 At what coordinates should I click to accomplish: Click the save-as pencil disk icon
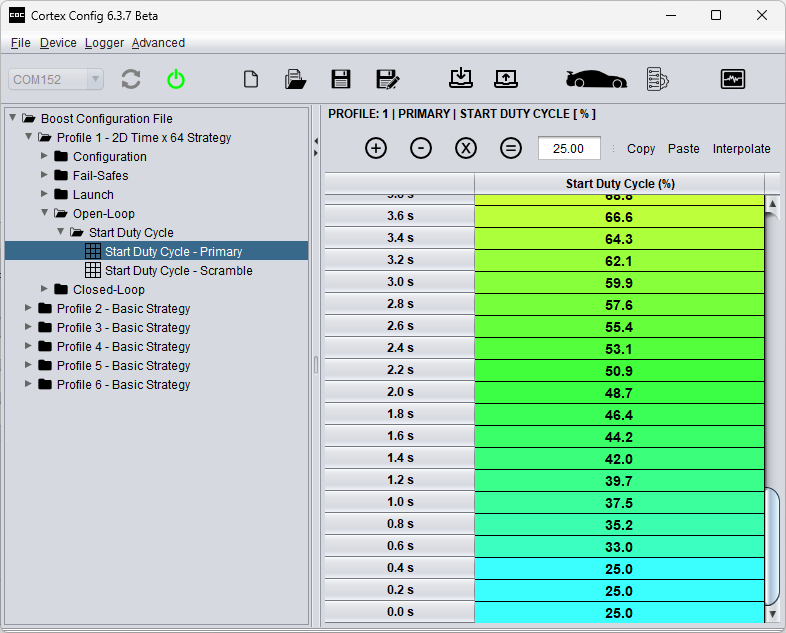coord(387,80)
